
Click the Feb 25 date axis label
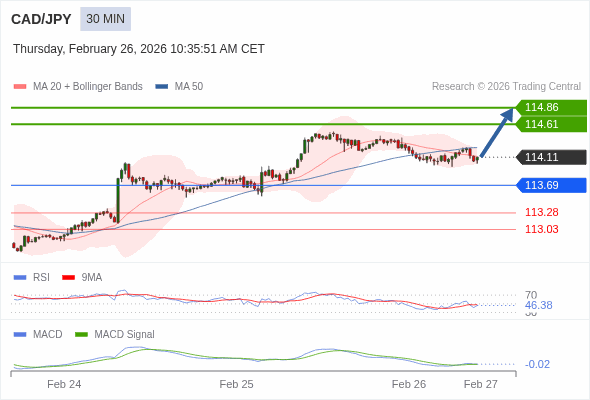click(237, 384)
